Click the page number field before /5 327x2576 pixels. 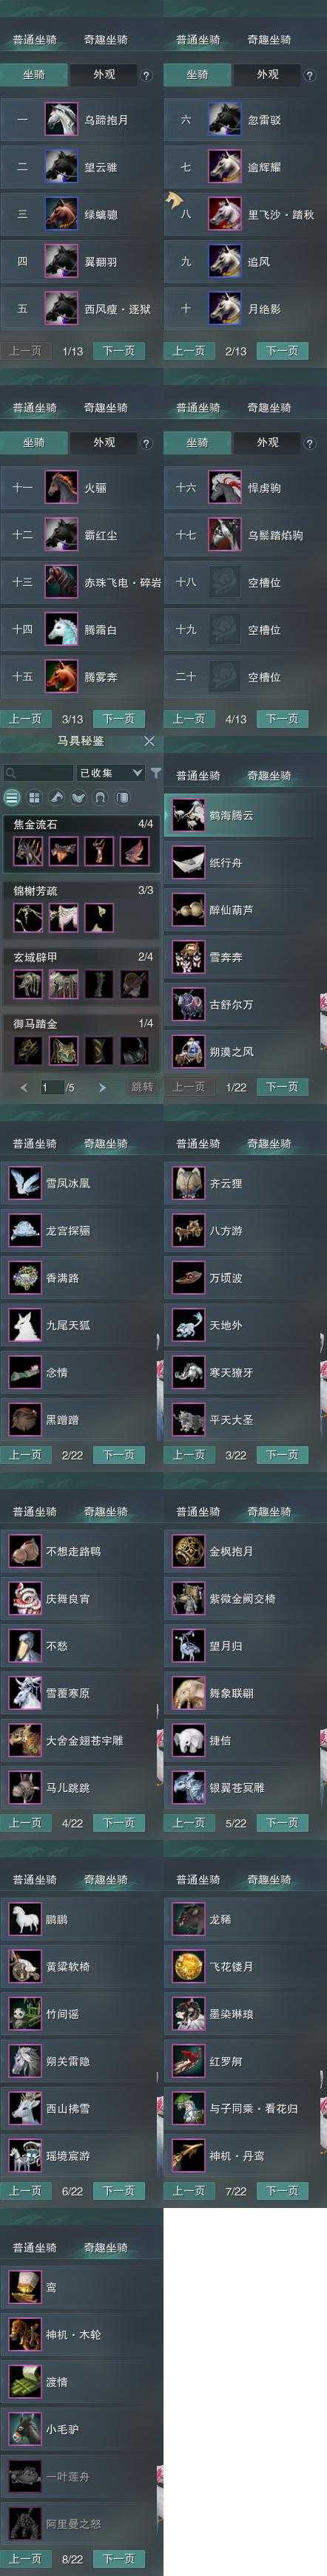coord(51,1087)
